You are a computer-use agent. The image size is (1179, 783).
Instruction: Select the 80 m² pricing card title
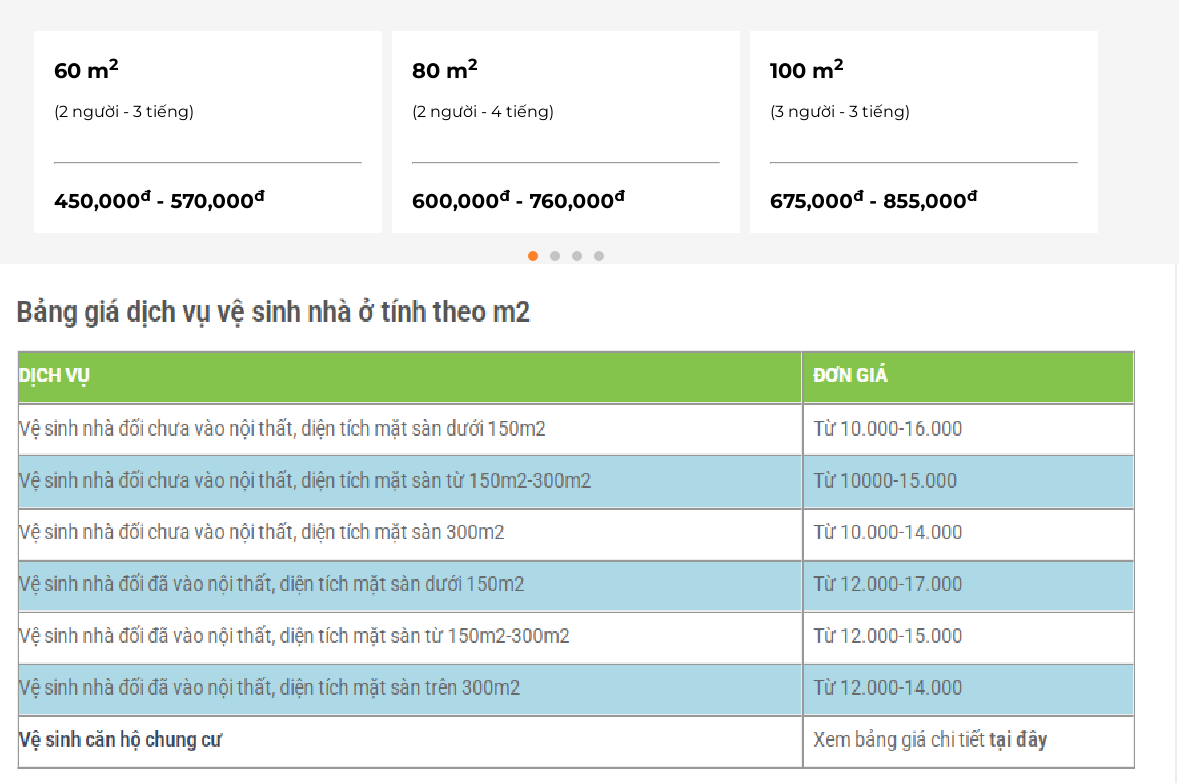445,70
